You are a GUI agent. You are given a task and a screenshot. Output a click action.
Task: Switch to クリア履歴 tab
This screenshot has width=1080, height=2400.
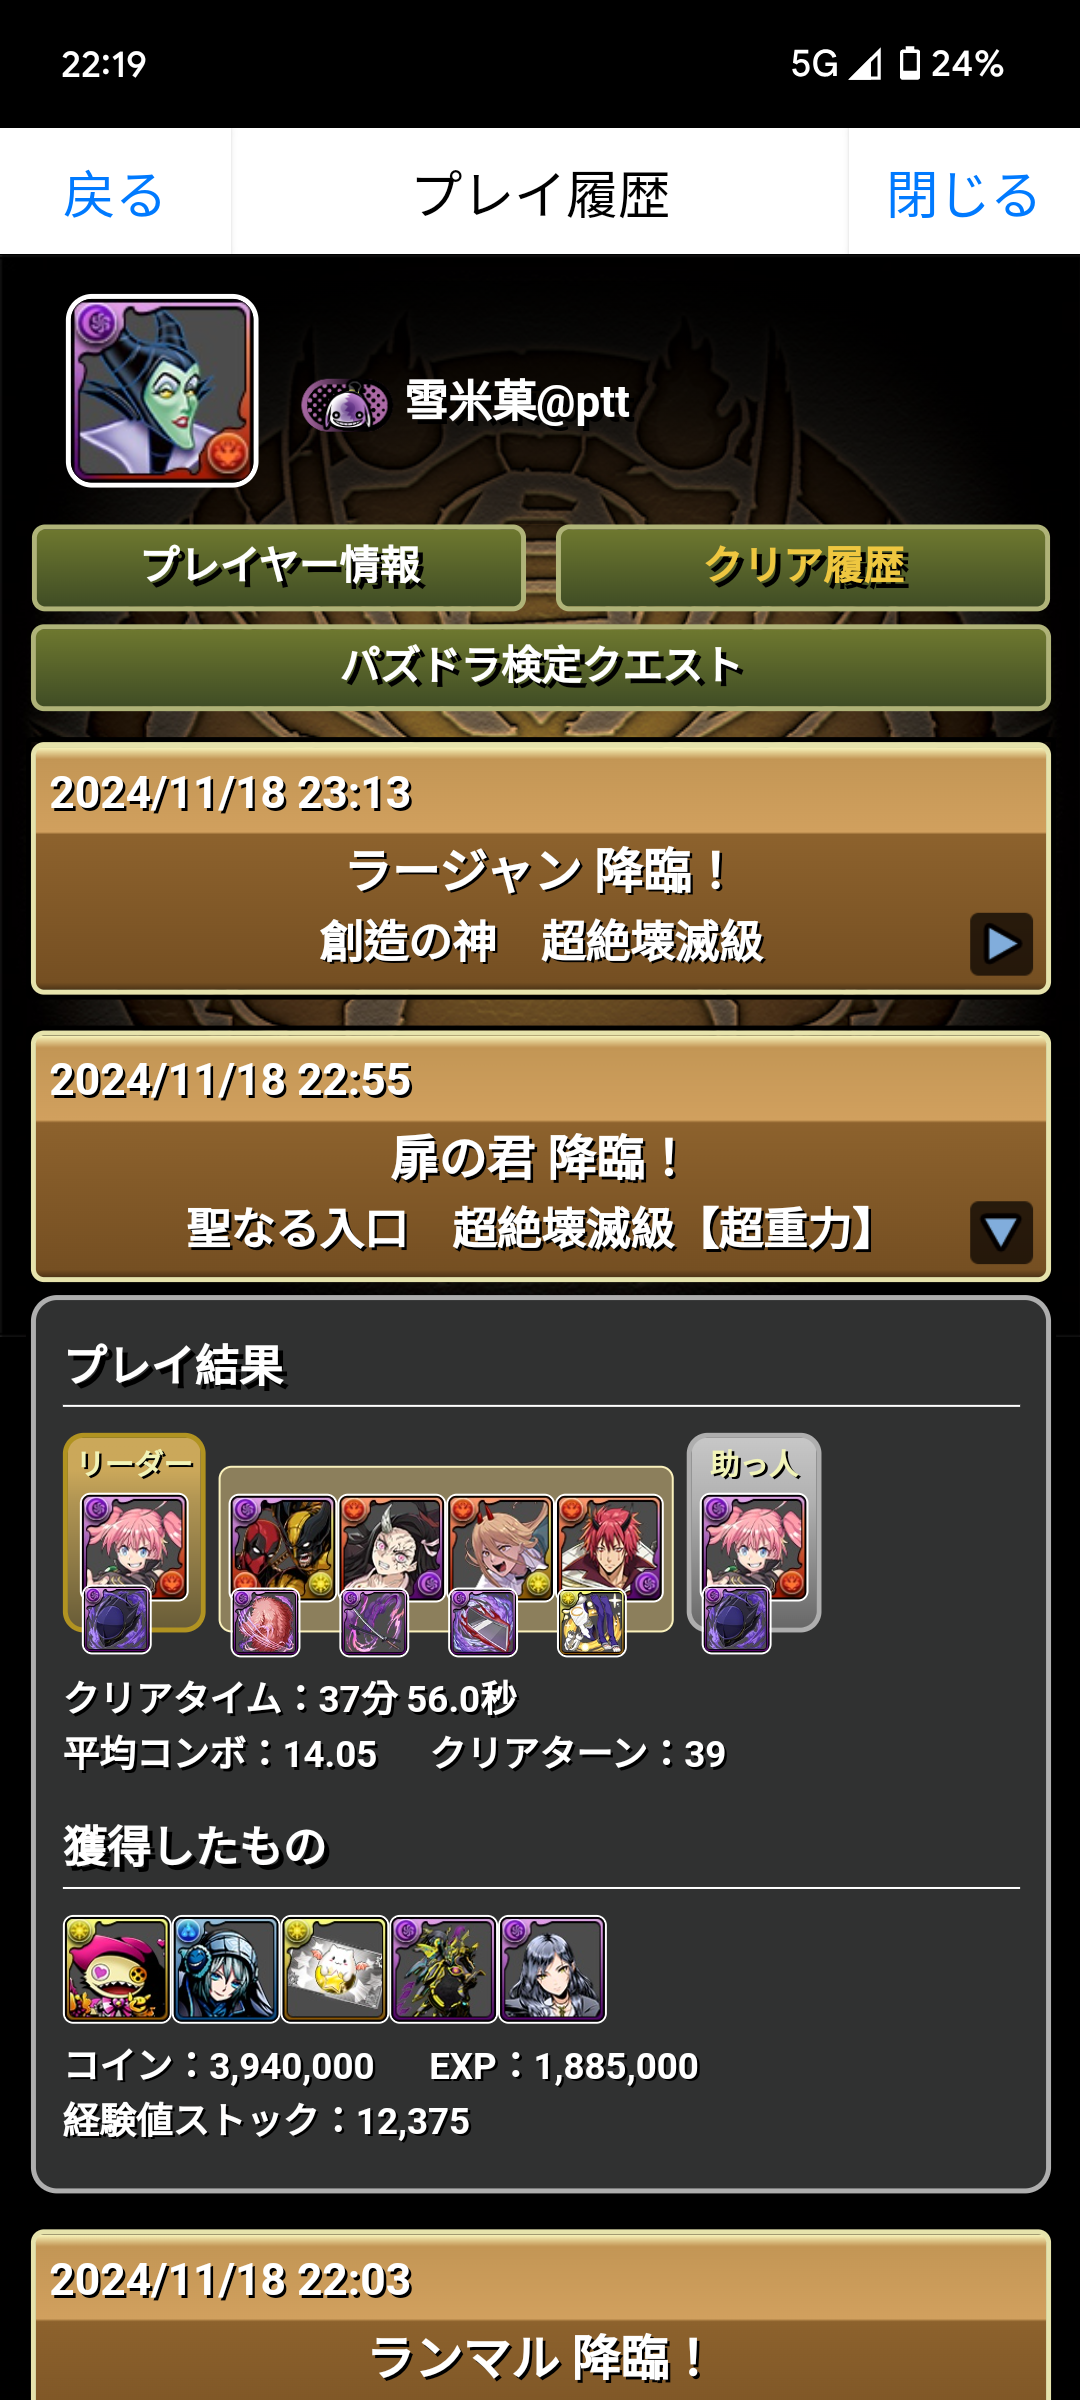coord(803,567)
